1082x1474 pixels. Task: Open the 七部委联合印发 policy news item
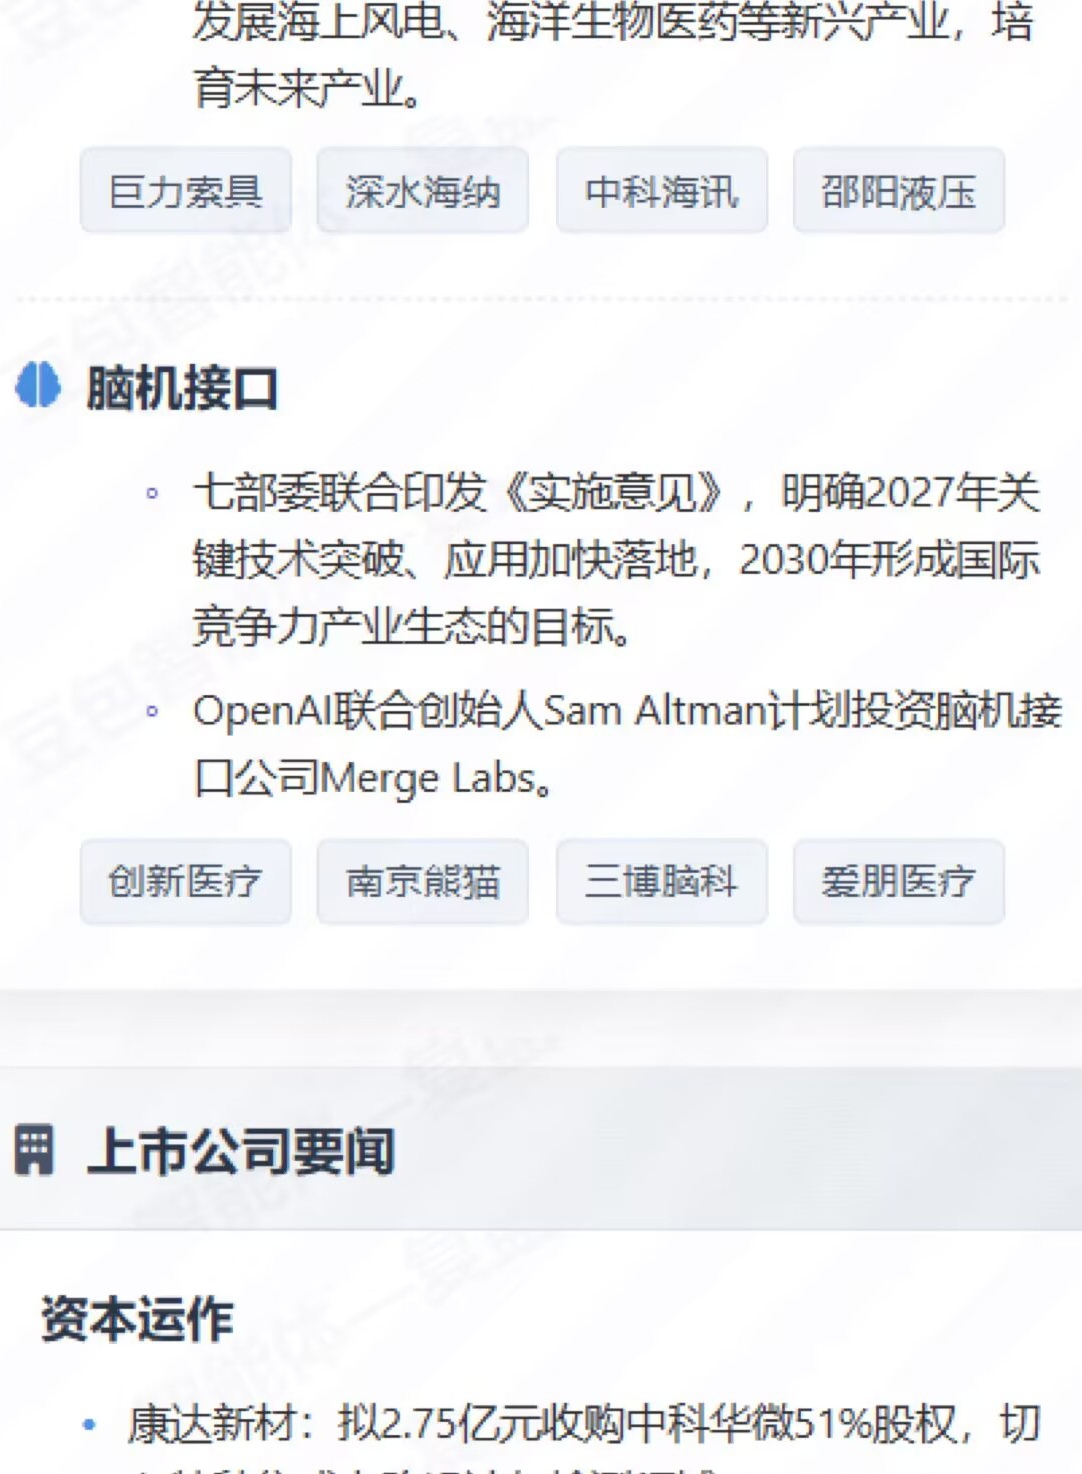617,560
